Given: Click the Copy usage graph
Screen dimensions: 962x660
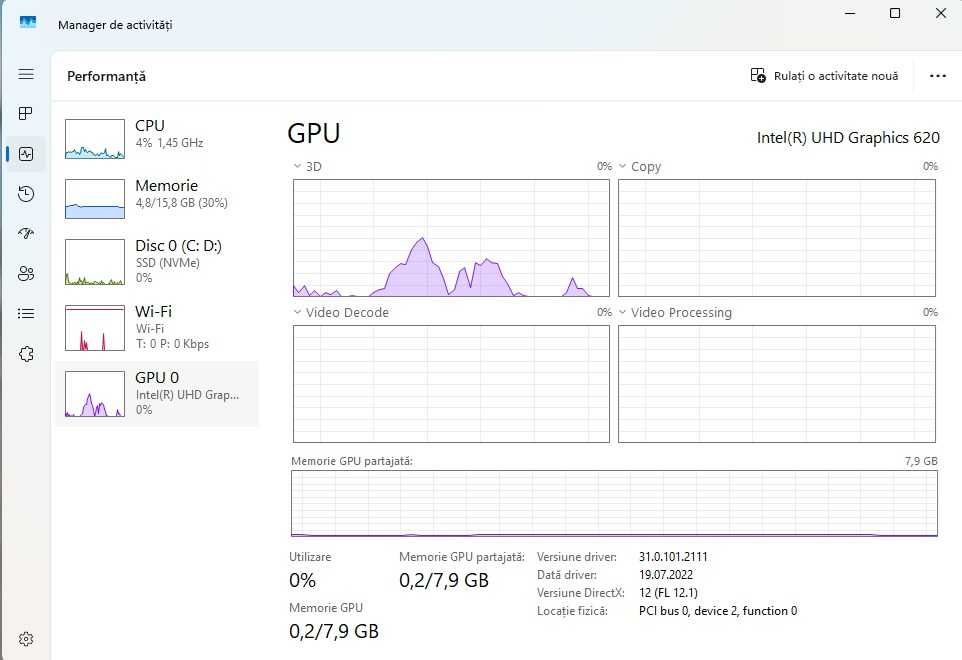Looking at the screenshot, I should [x=777, y=238].
